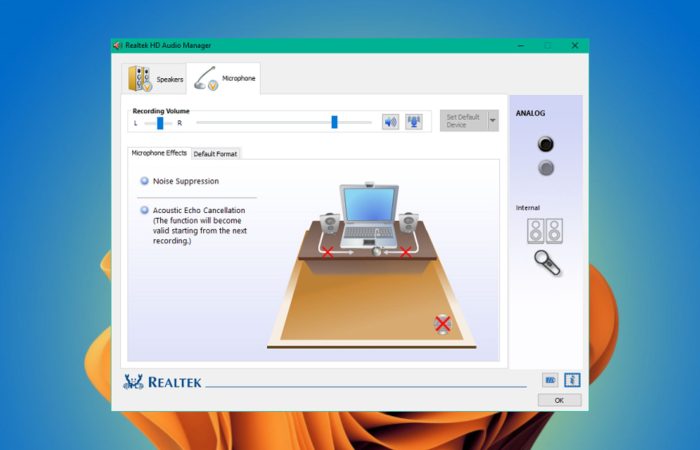Image resolution: width=700 pixels, height=450 pixels.
Task: Switch to the Speakers tab
Action: [x=154, y=79]
